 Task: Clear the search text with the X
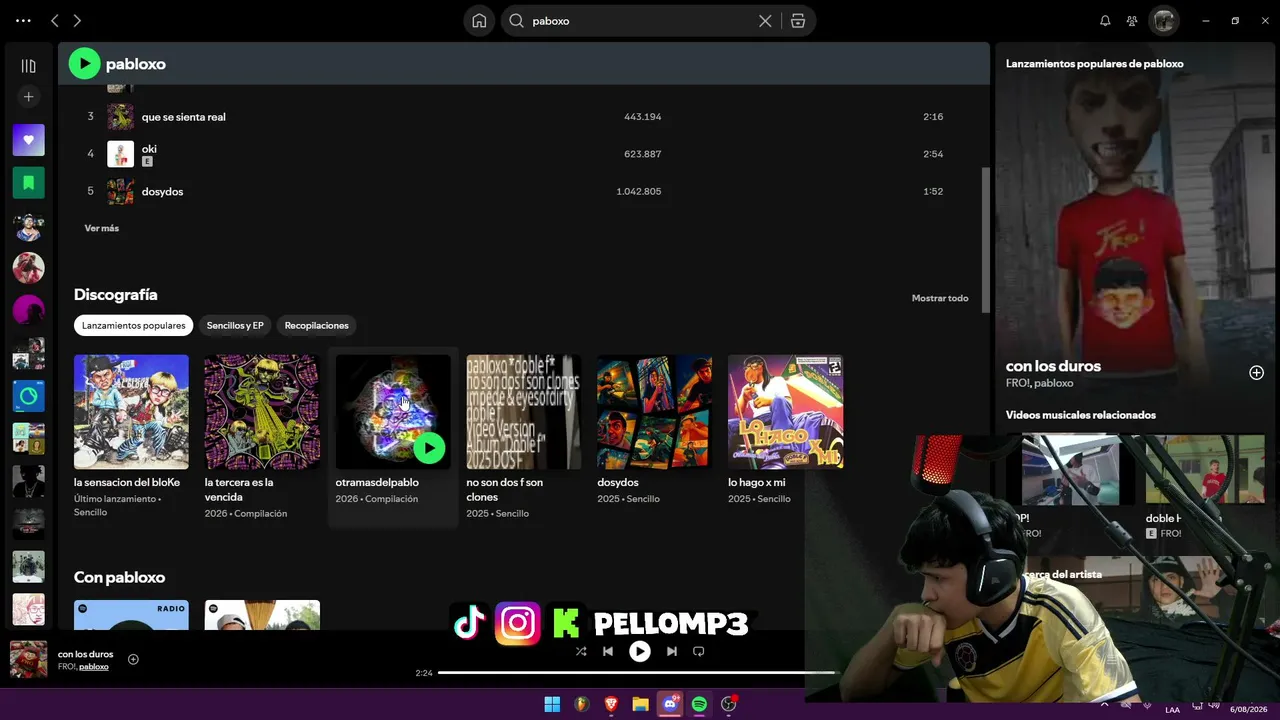765,21
